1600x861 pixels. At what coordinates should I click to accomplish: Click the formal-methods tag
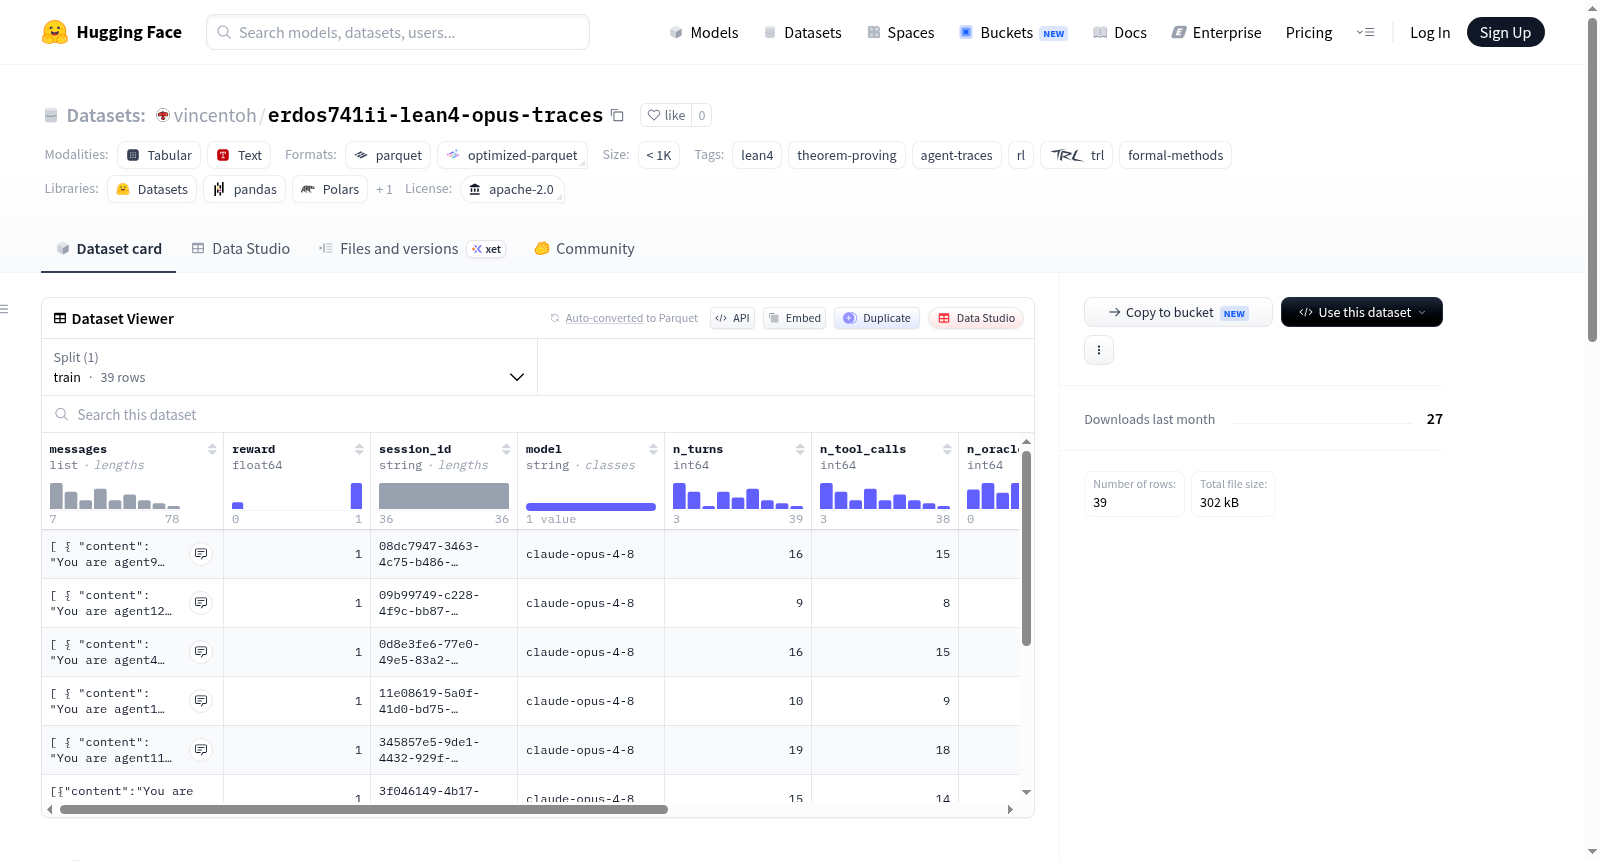pos(1175,155)
